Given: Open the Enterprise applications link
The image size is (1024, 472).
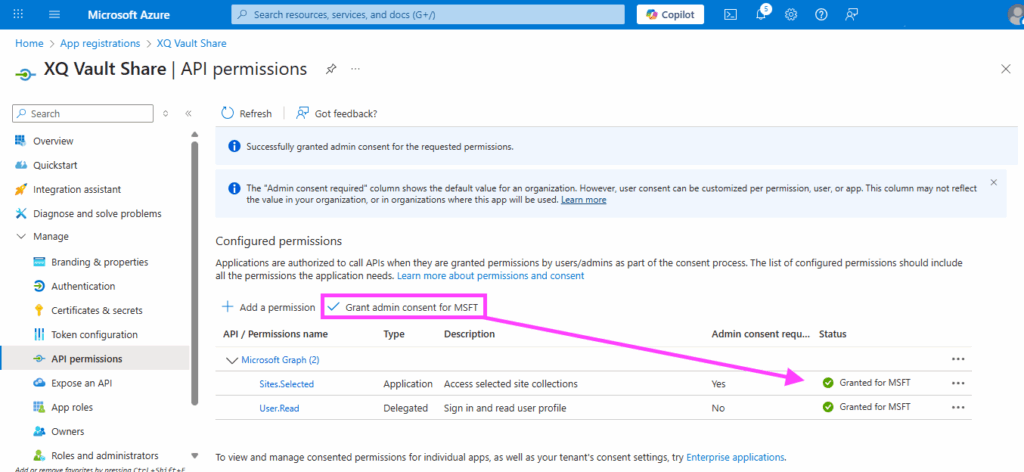Looking at the screenshot, I should tap(735, 456).
